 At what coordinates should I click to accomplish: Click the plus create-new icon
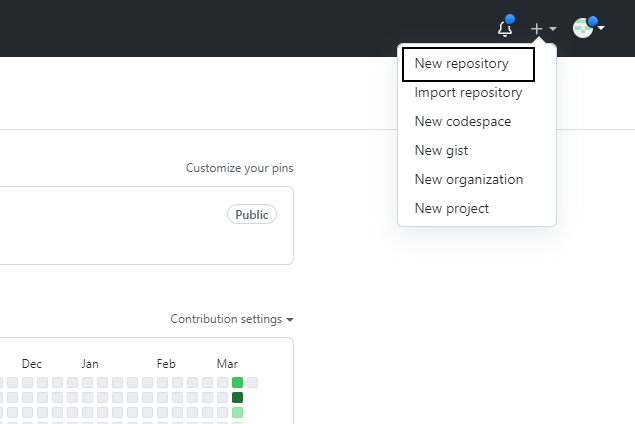(x=537, y=29)
